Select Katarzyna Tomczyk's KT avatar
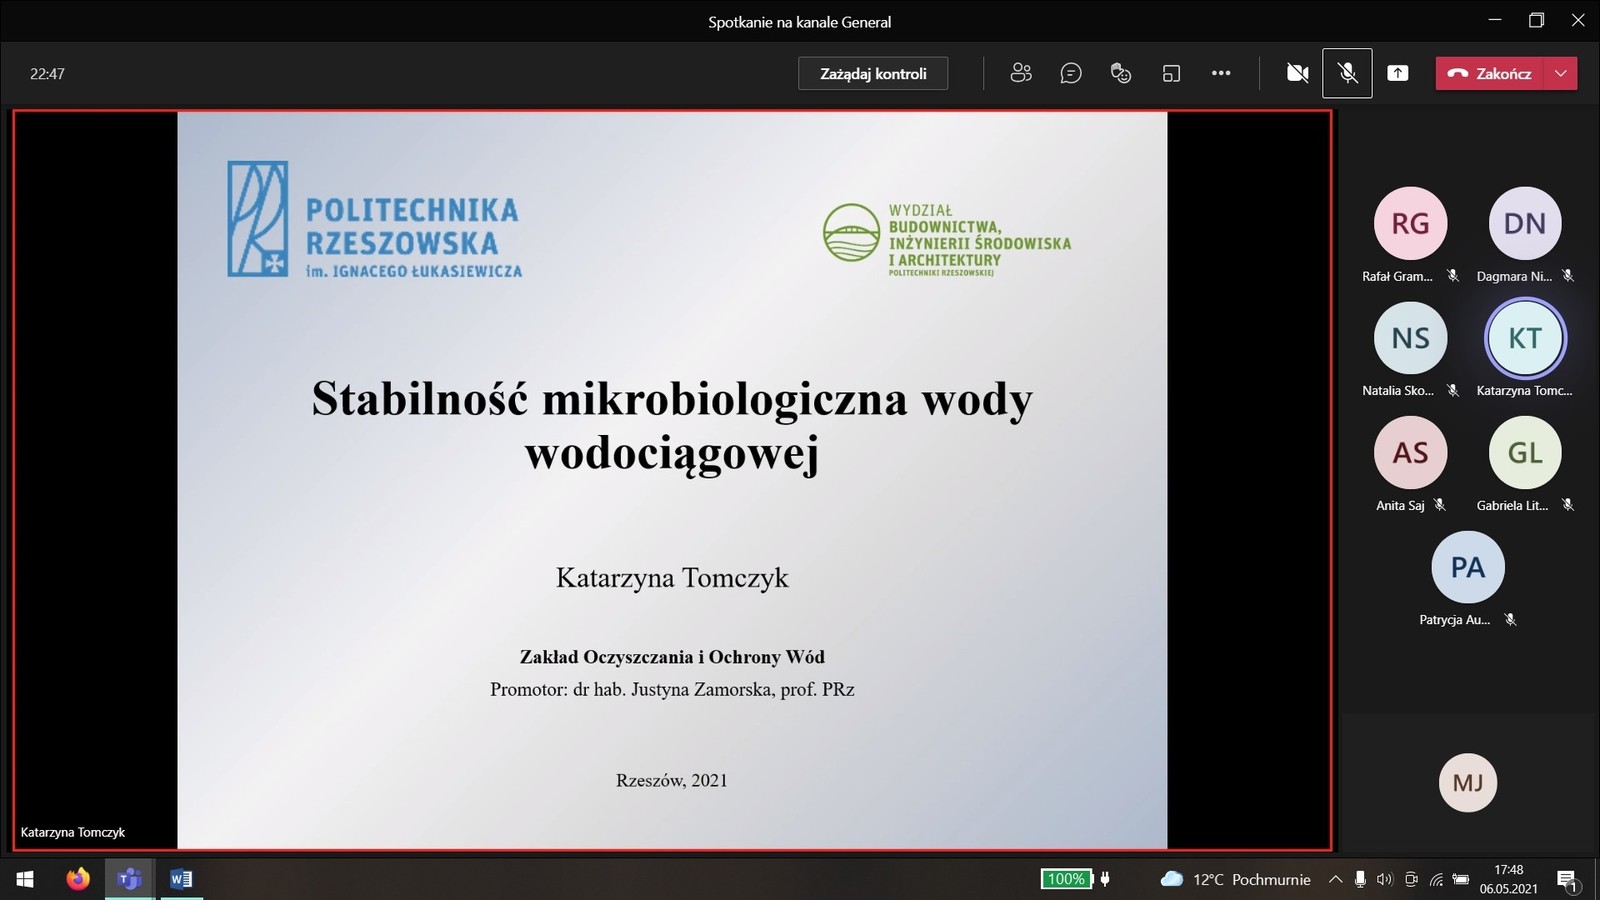The height and width of the screenshot is (900, 1600). coord(1524,338)
